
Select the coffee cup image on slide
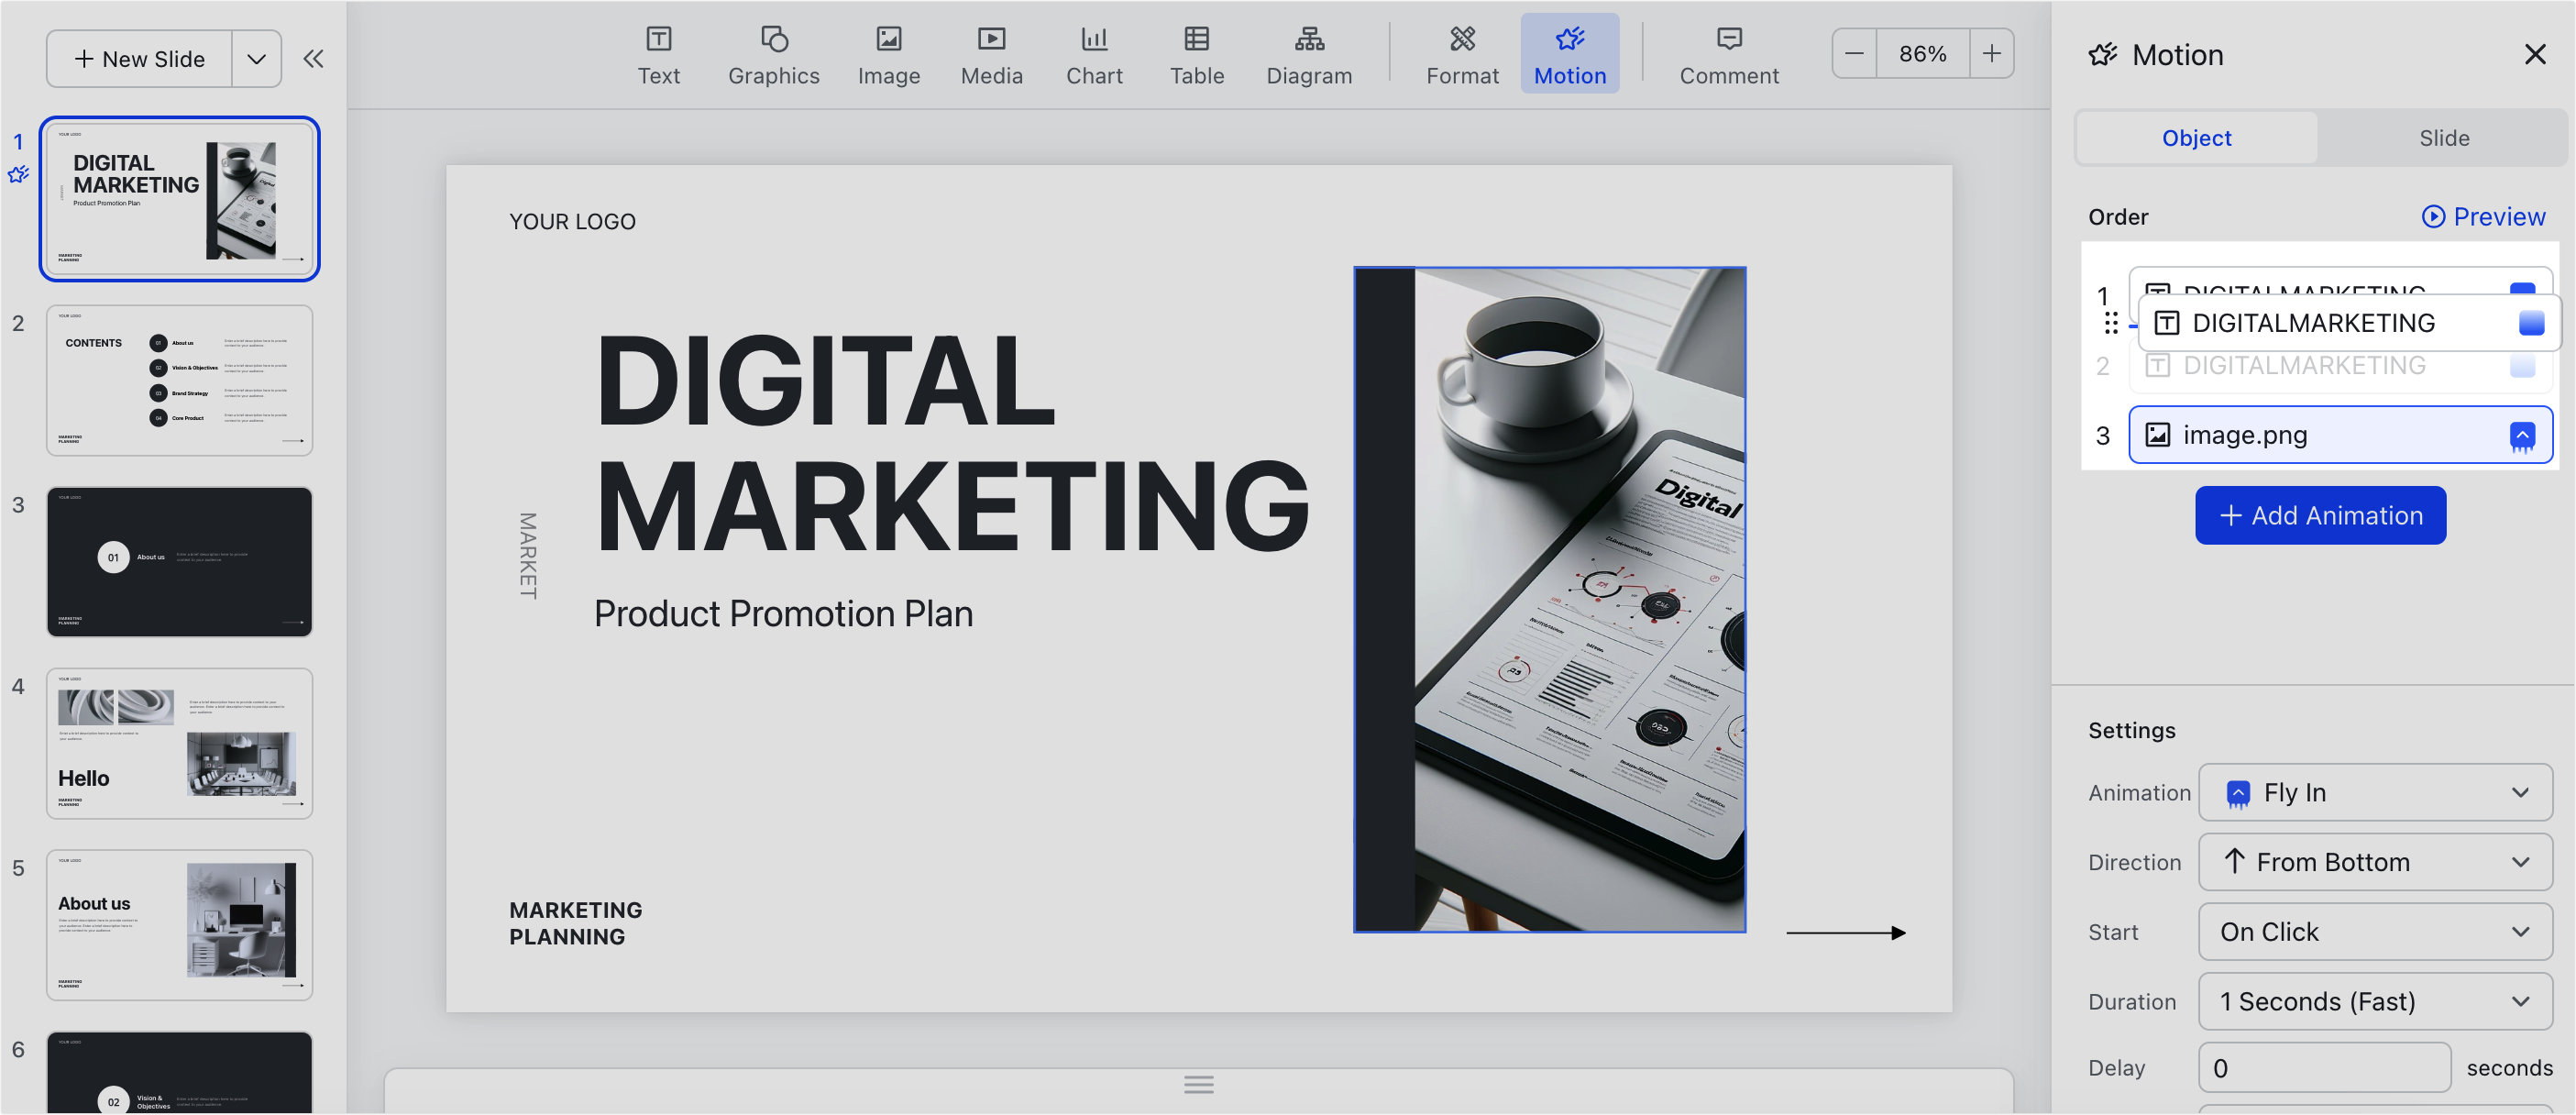click(1549, 600)
